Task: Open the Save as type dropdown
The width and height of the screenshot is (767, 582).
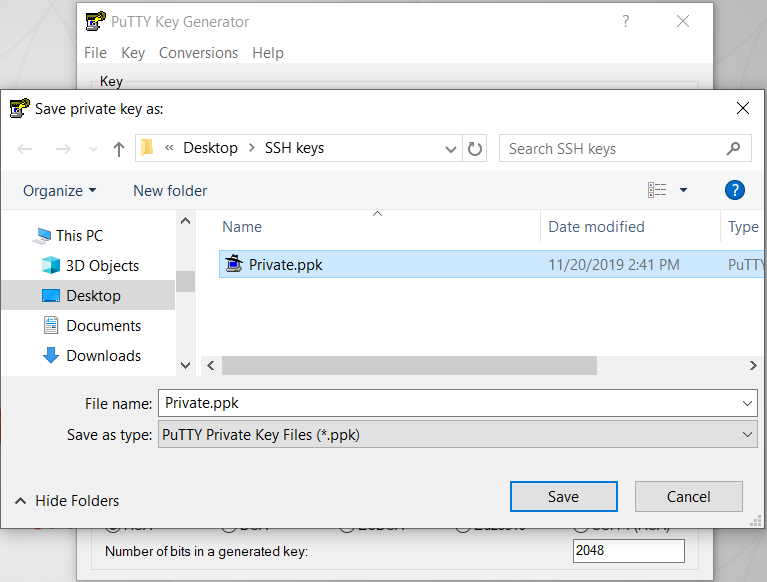Action: [x=749, y=435]
